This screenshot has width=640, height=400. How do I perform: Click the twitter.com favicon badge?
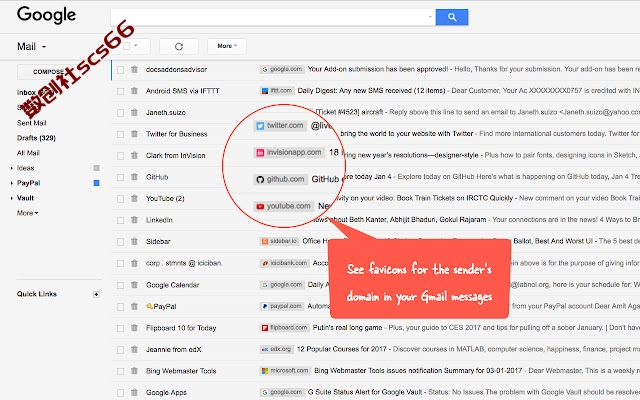280,126
